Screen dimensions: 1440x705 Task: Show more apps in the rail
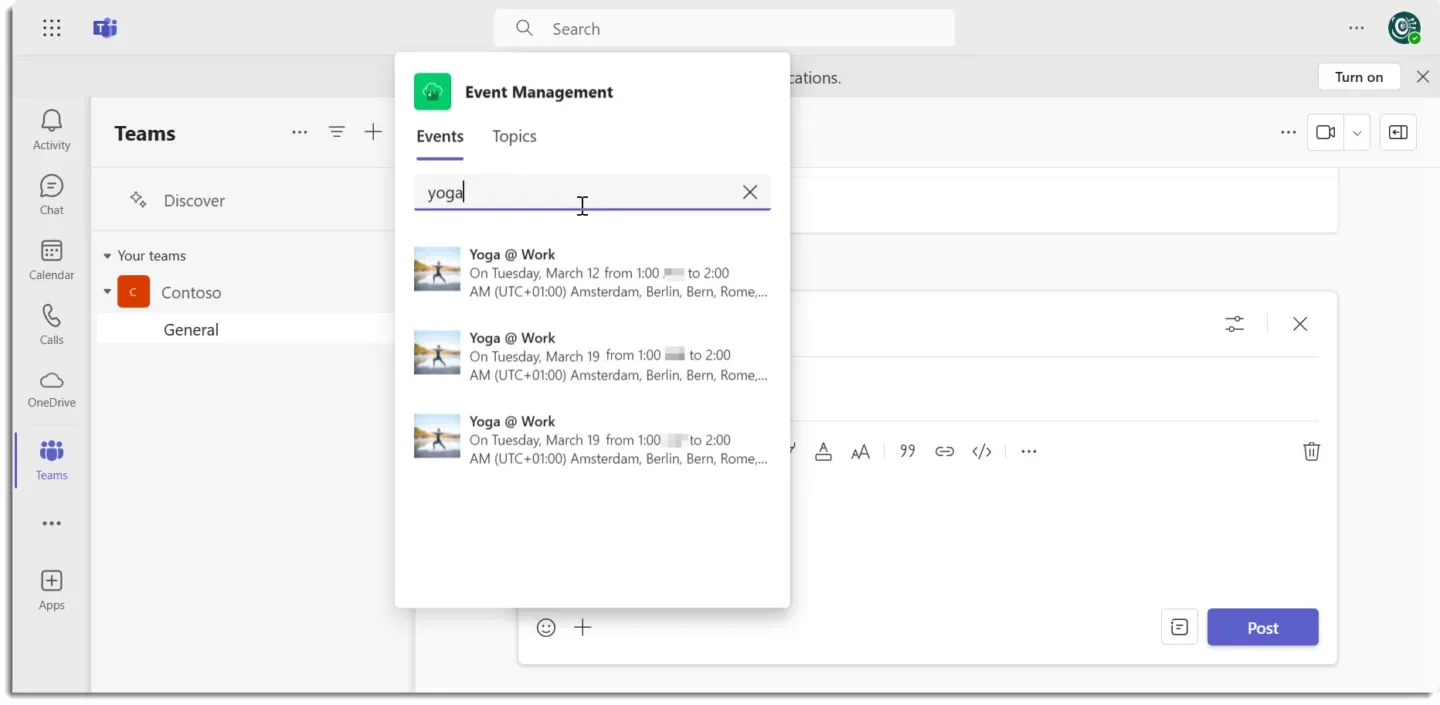(52, 523)
